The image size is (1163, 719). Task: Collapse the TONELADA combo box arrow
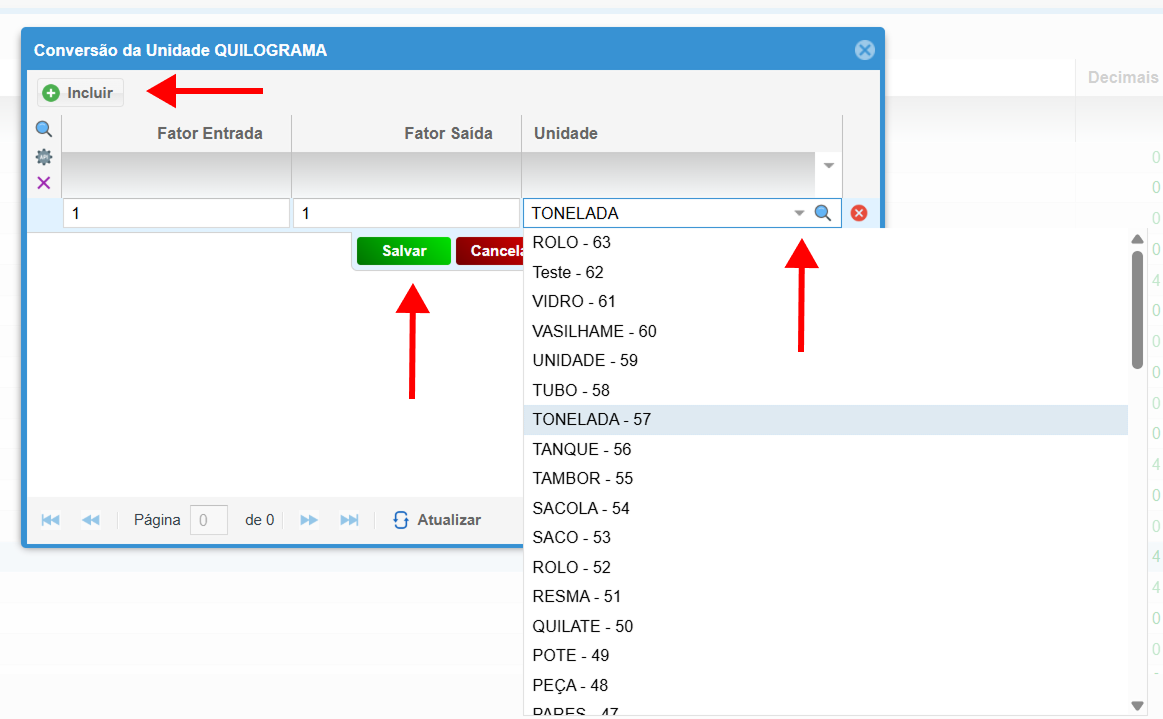(799, 213)
